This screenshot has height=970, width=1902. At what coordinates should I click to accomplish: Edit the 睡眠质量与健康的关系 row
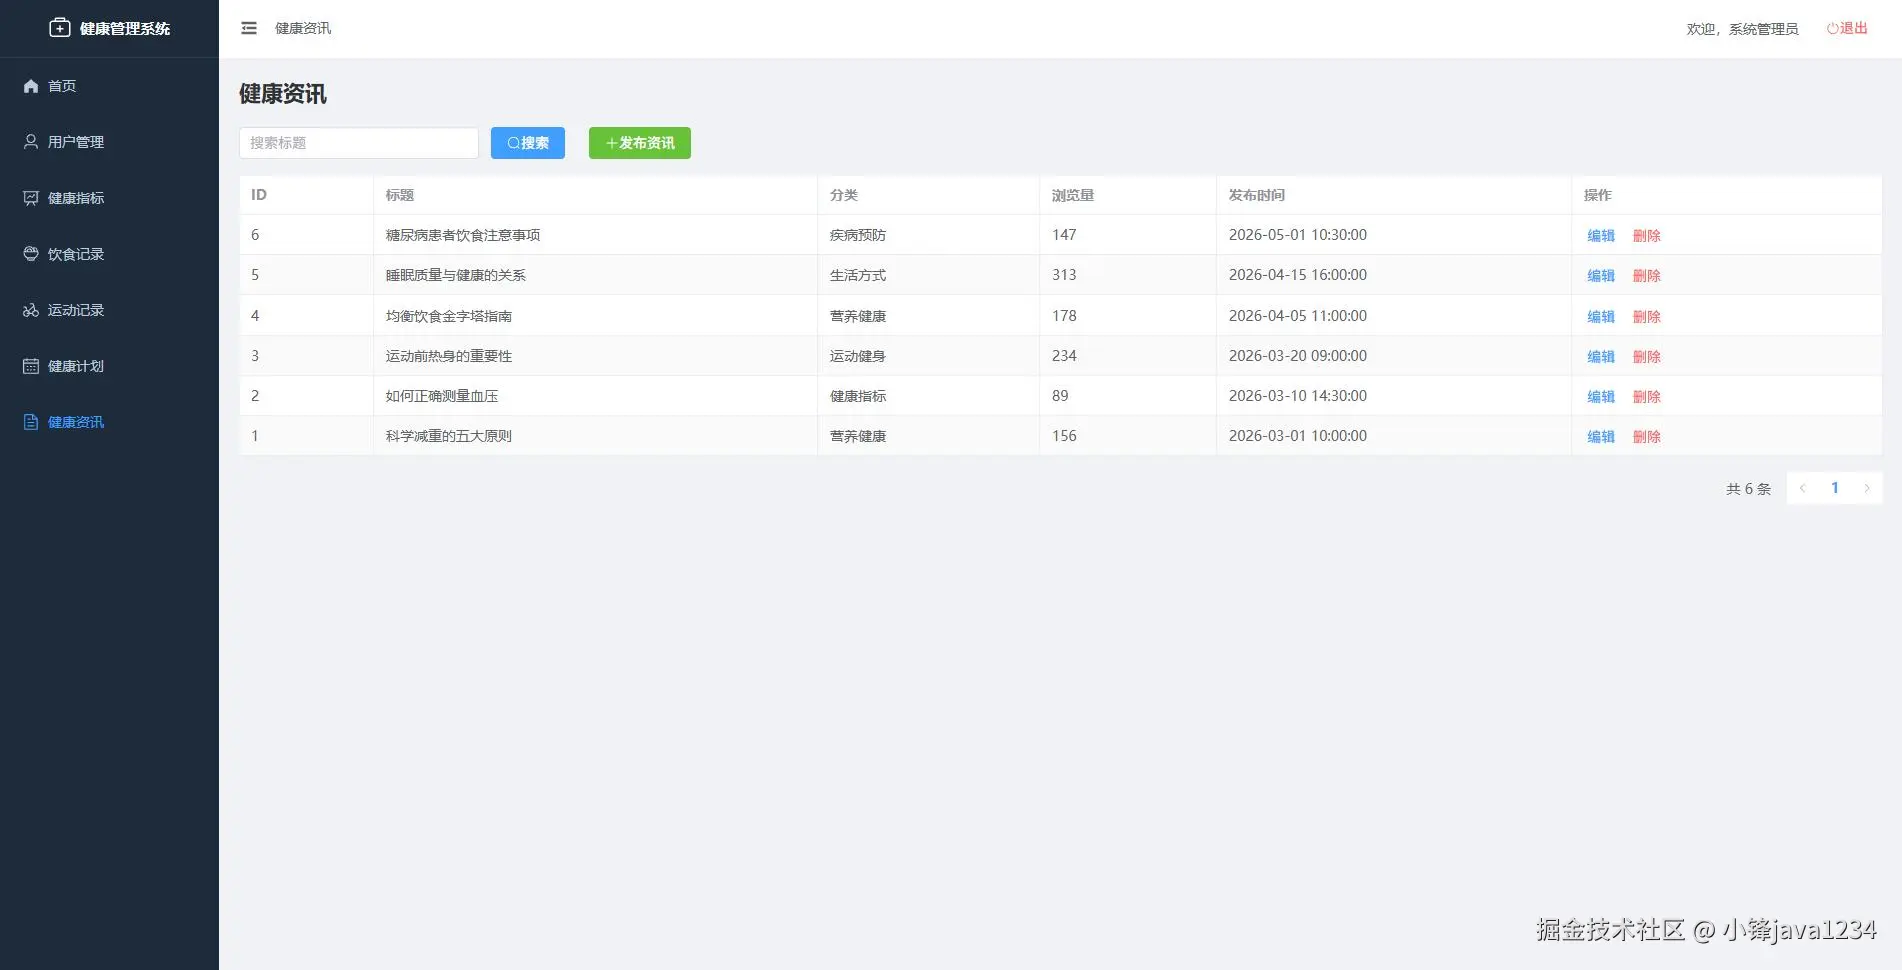pos(1601,276)
